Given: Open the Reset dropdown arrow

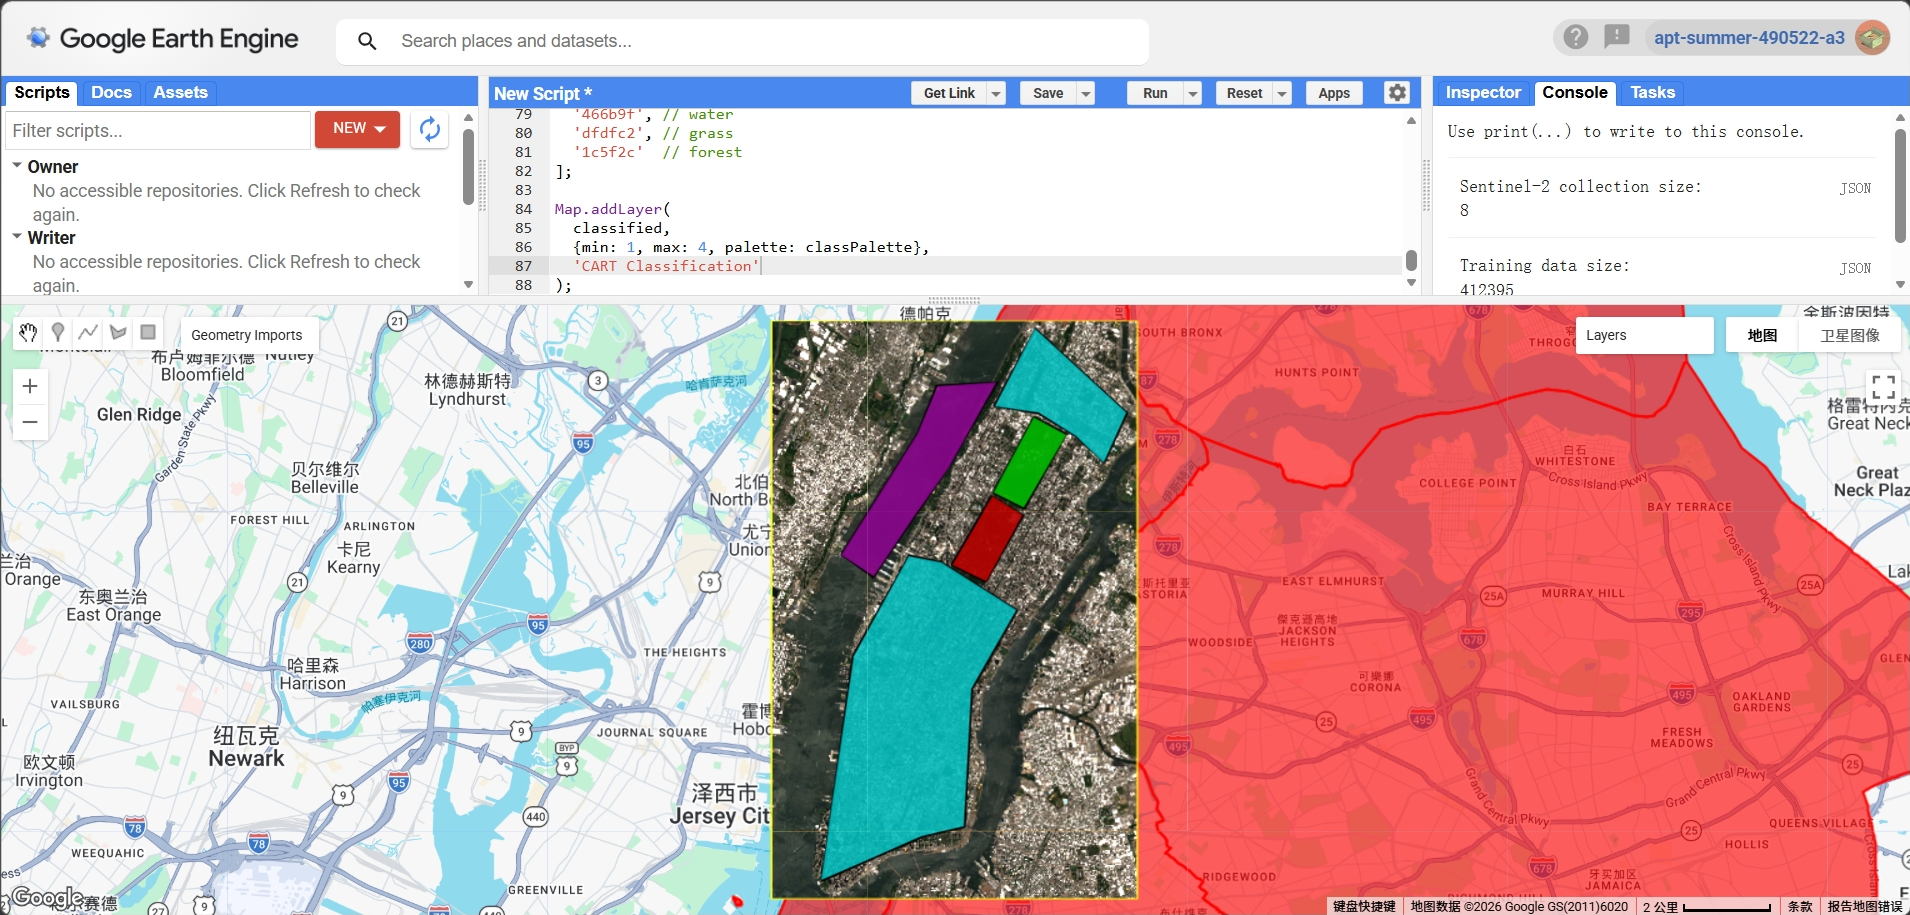Looking at the screenshot, I should click(x=1281, y=93).
